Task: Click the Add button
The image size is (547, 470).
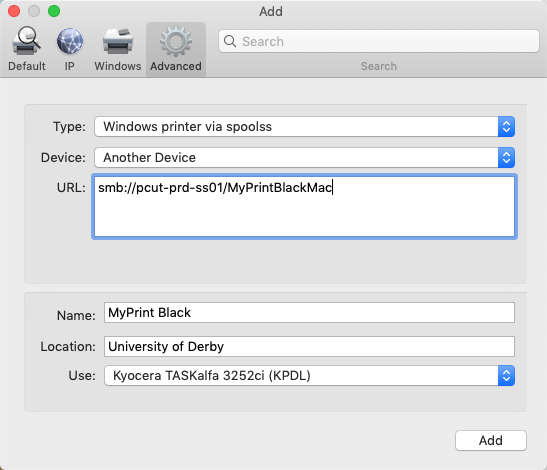Action: pyautogui.click(x=490, y=440)
